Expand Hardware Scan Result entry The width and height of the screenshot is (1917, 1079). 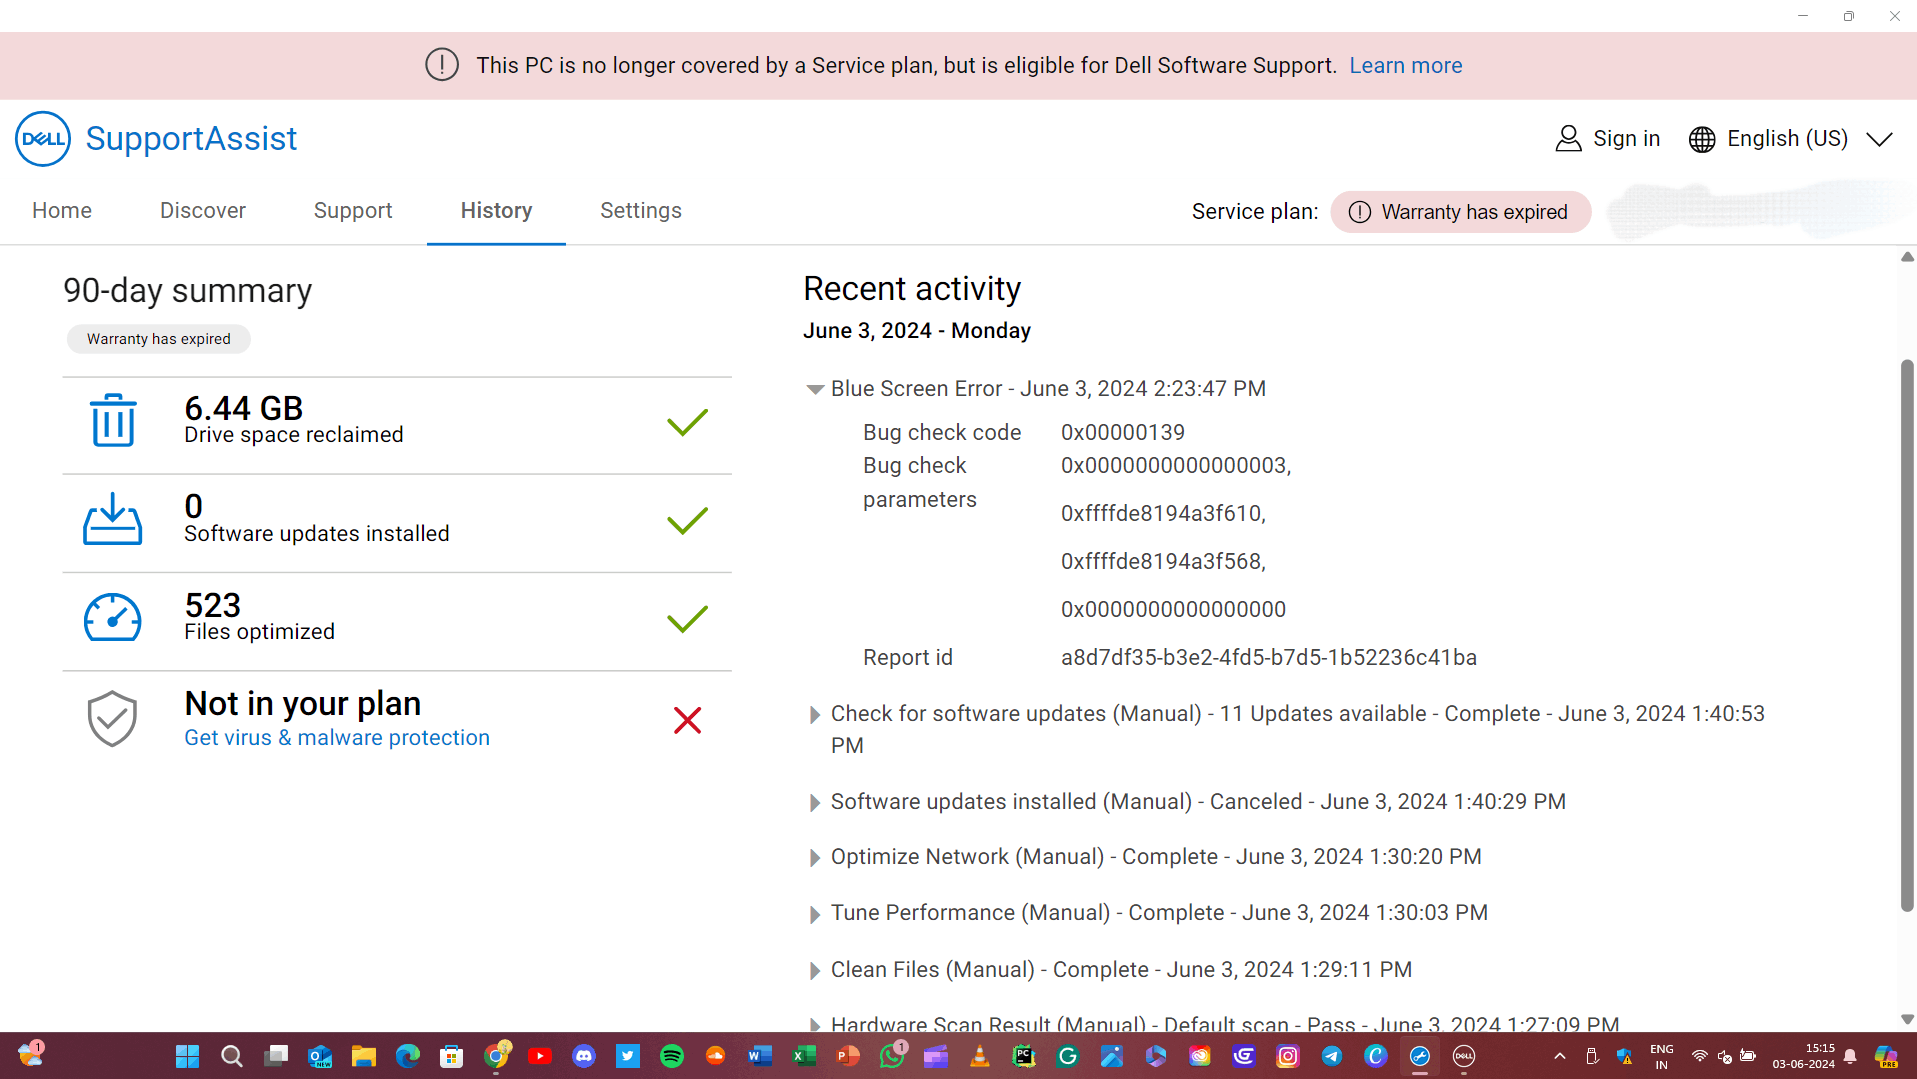click(x=815, y=1025)
